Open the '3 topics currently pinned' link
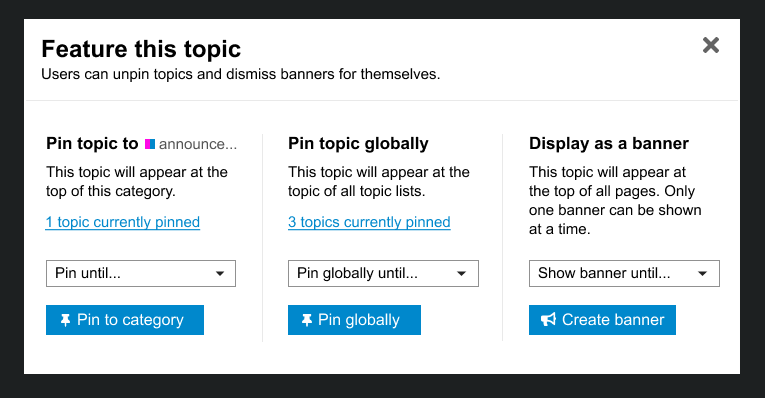This screenshot has height=398, width=765. pyautogui.click(x=369, y=222)
